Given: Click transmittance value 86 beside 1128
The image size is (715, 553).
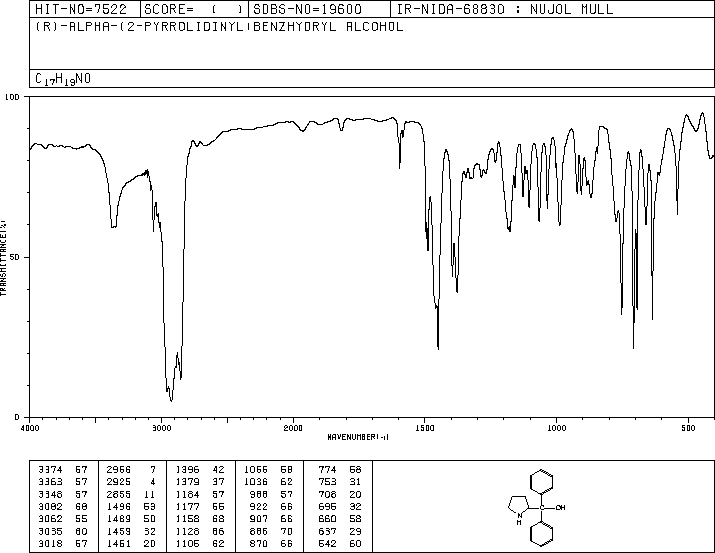Looking at the screenshot, I should tap(218, 532).
